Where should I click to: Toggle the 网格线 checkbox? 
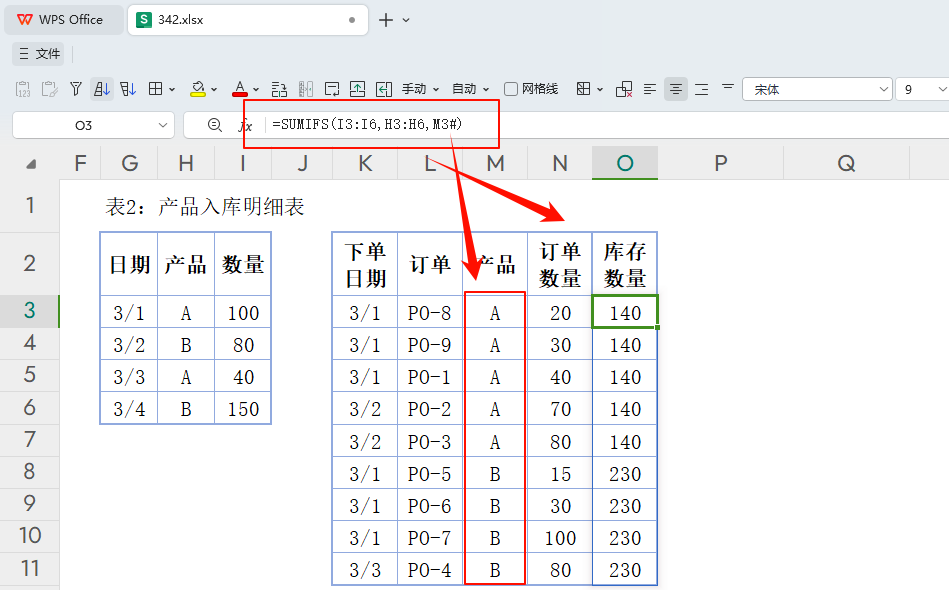point(511,89)
